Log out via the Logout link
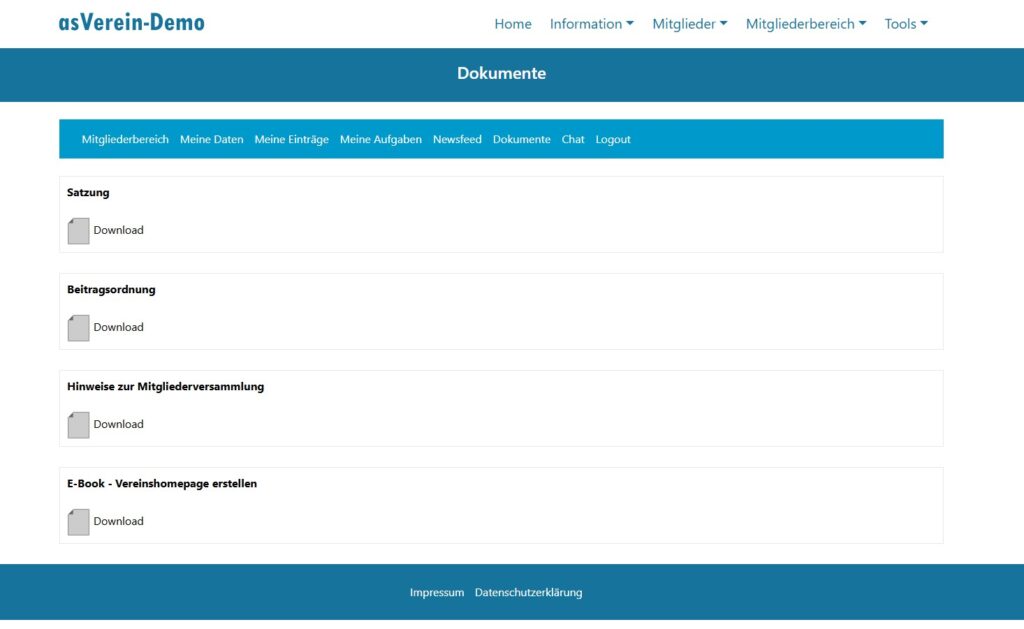 click(x=613, y=140)
